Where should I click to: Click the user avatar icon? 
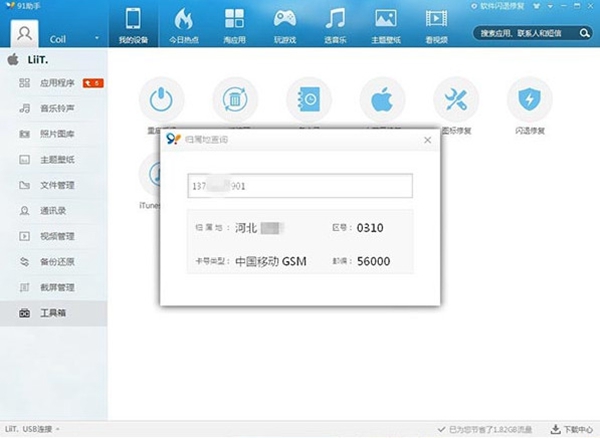24,34
